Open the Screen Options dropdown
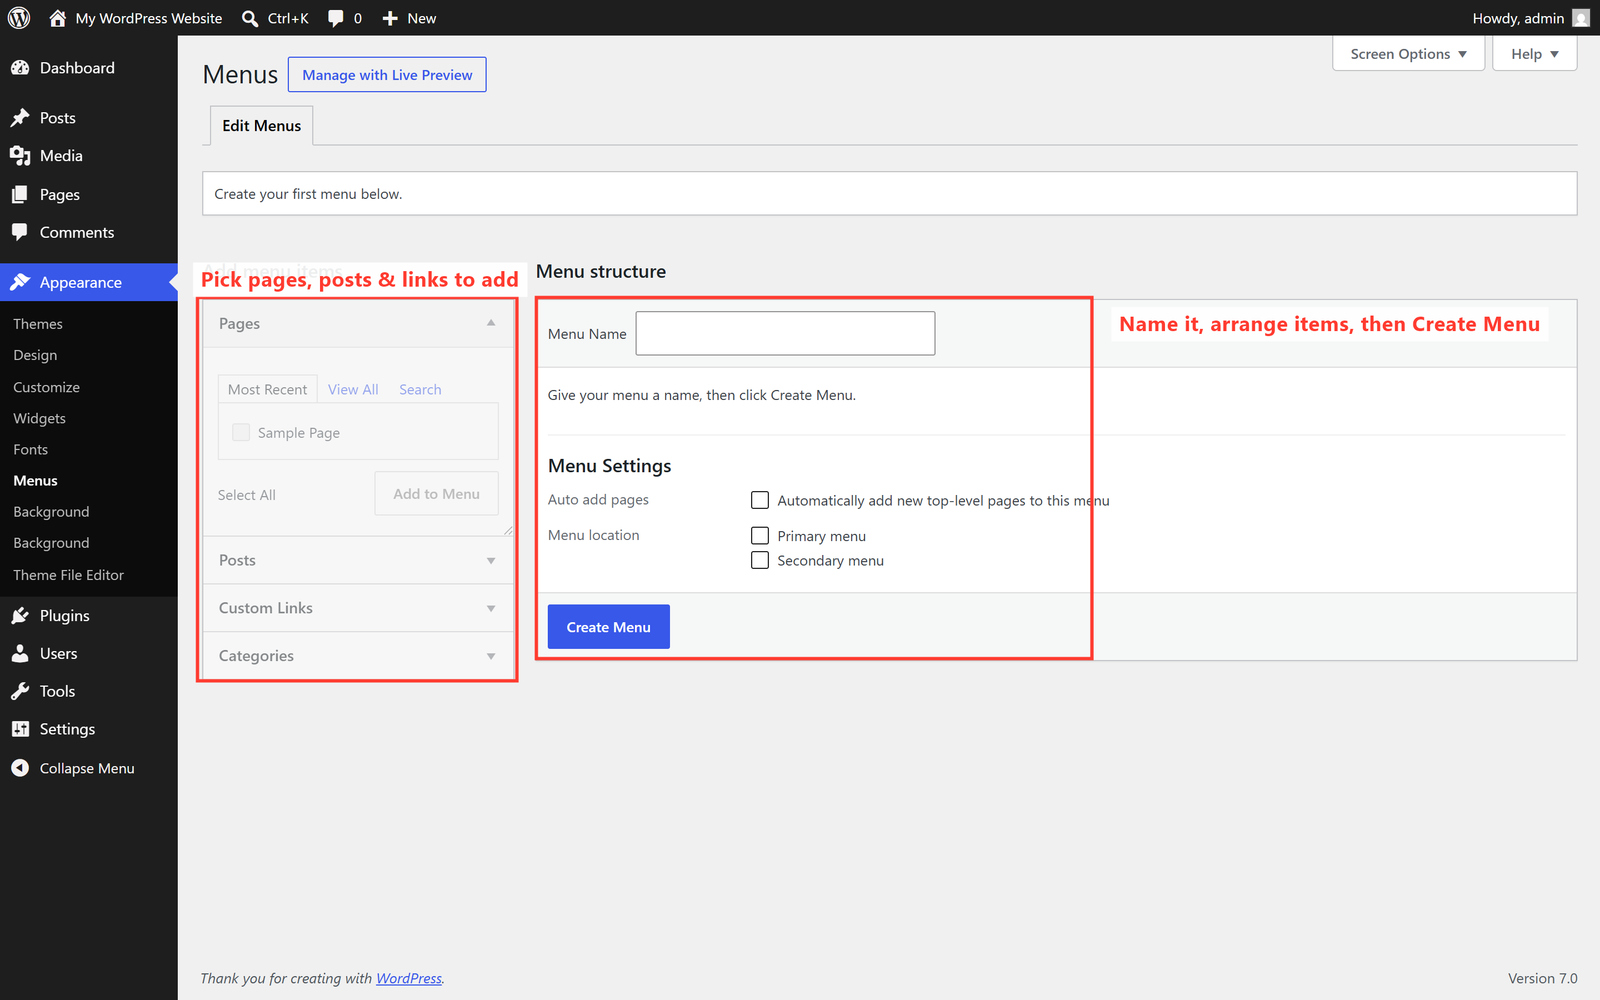Screen dimensions: 1600x1000 [x=1408, y=54]
